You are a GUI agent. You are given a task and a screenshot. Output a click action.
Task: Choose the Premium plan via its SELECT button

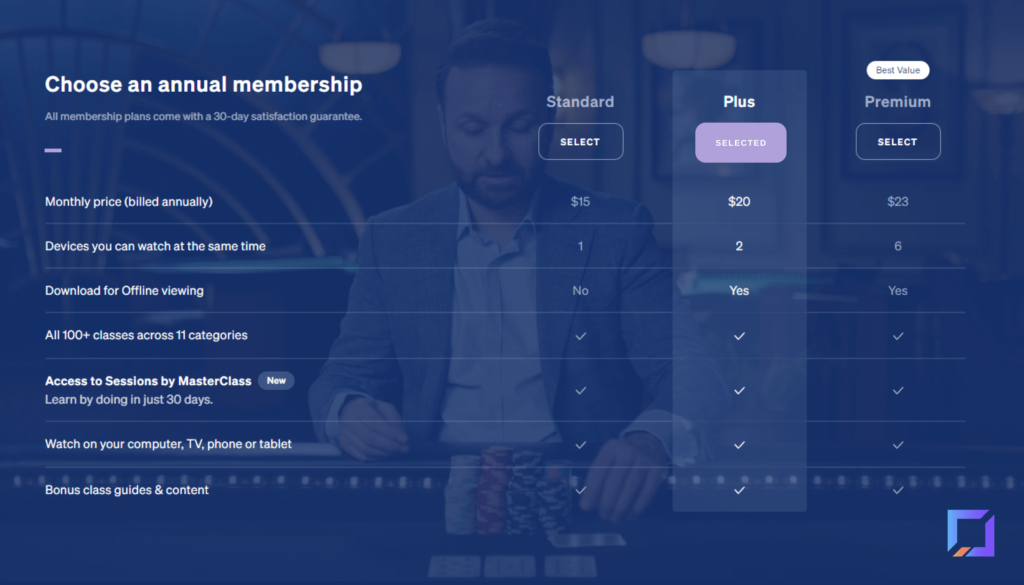pos(897,141)
